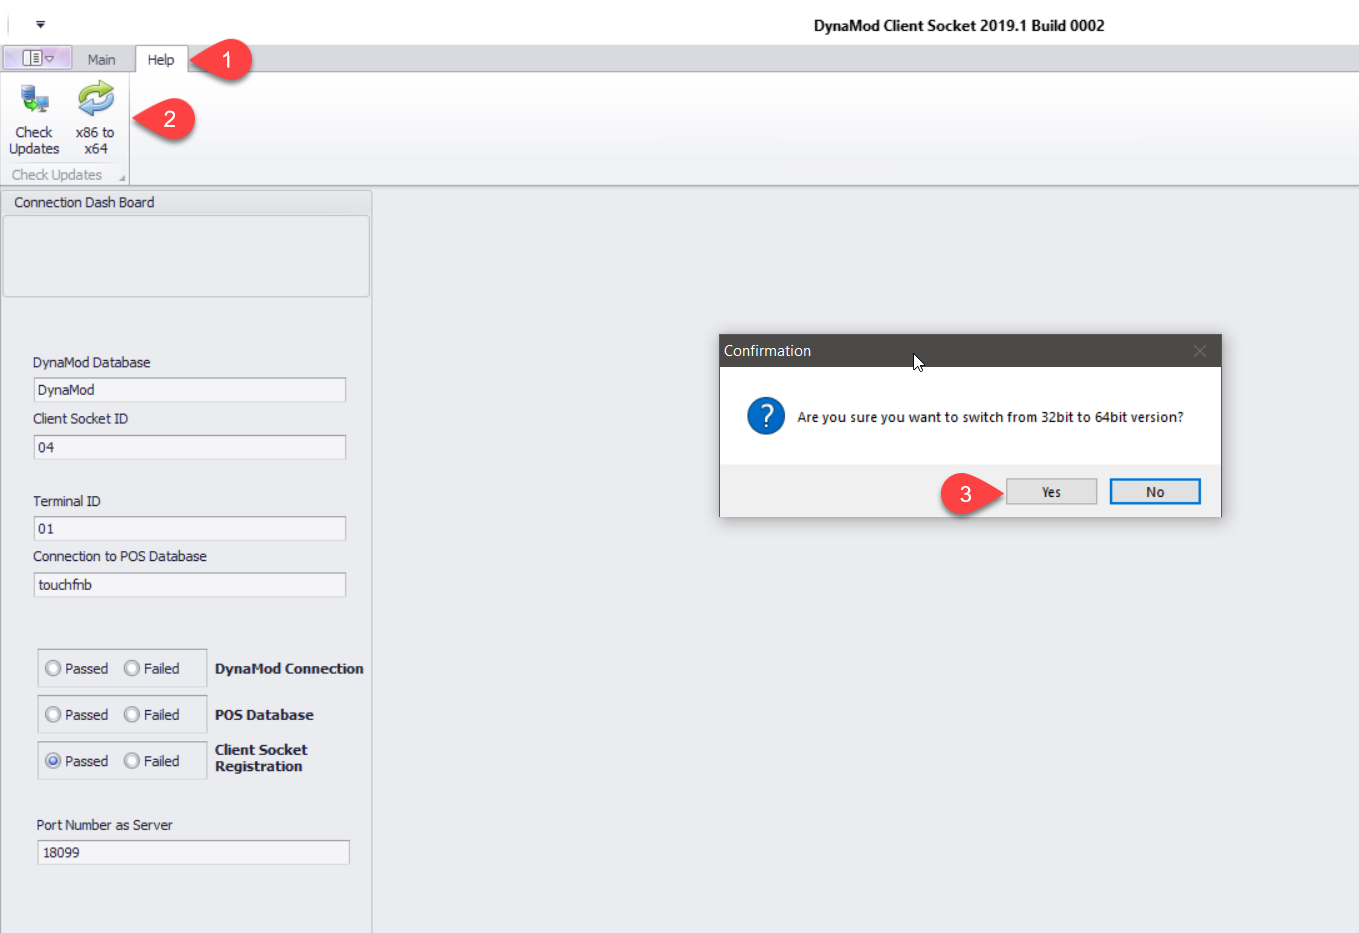Click the empty Connection Dash Board box

[x=186, y=256]
